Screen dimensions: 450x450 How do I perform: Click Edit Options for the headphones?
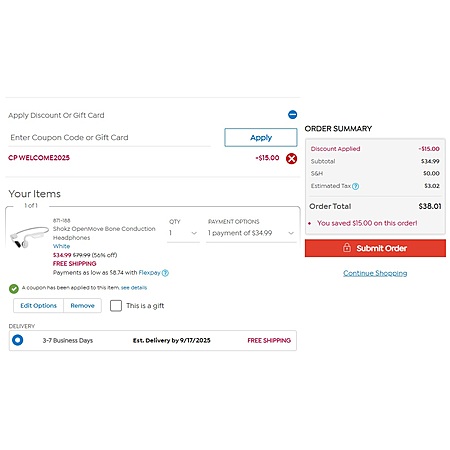point(38,306)
